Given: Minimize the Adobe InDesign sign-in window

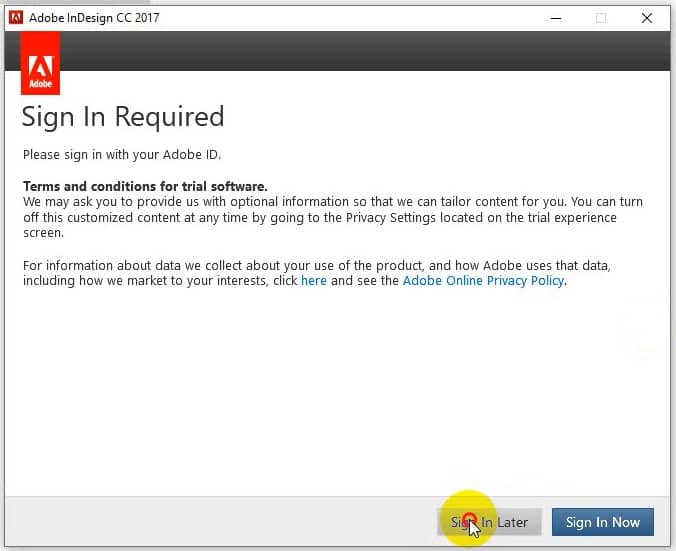Looking at the screenshot, I should pos(553,18).
